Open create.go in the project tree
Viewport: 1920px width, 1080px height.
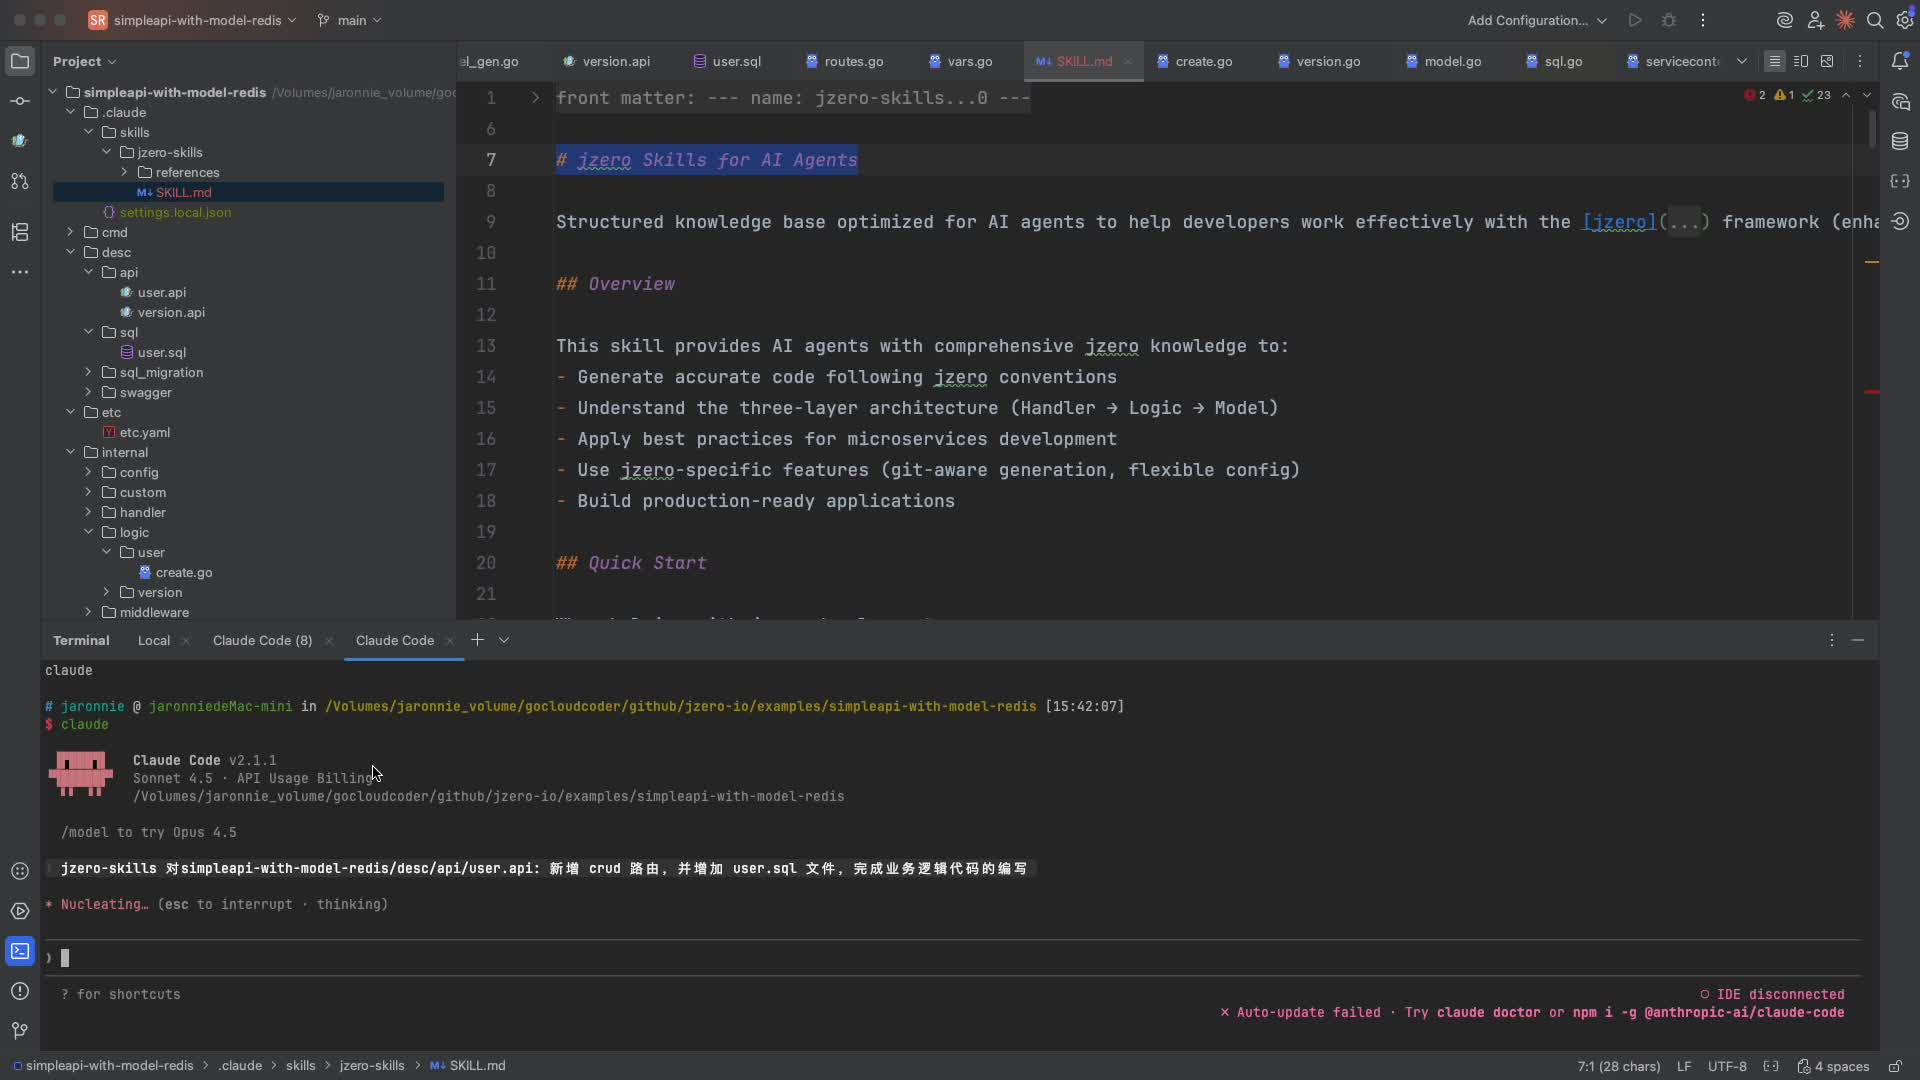point(175,572)
